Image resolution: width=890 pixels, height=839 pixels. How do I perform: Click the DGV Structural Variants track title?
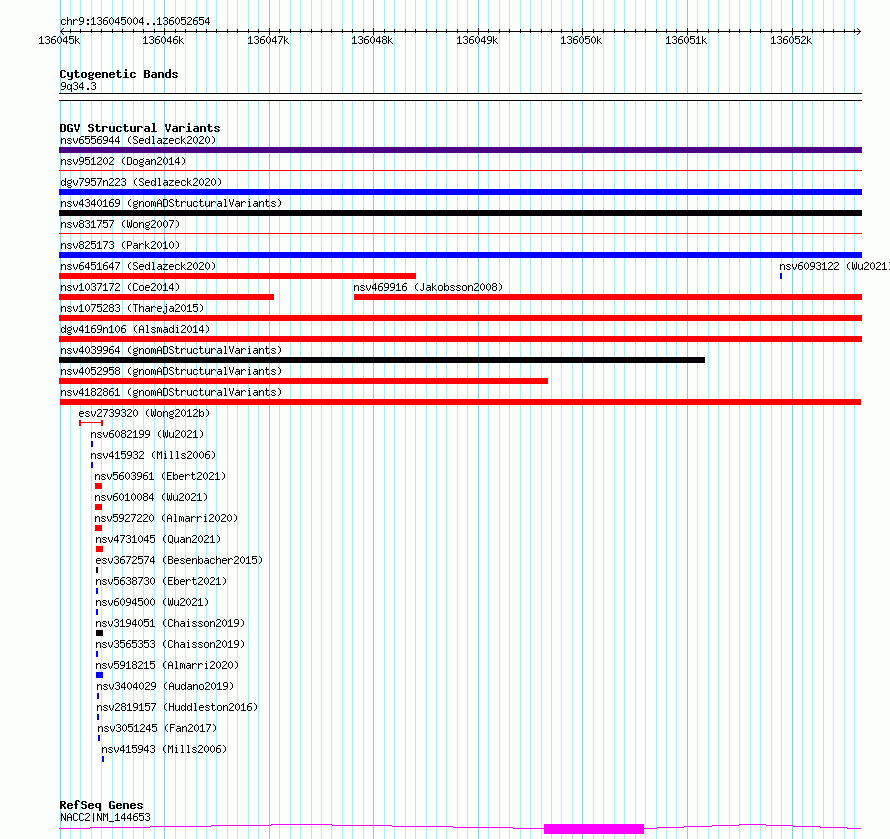[x=140, y=128]
